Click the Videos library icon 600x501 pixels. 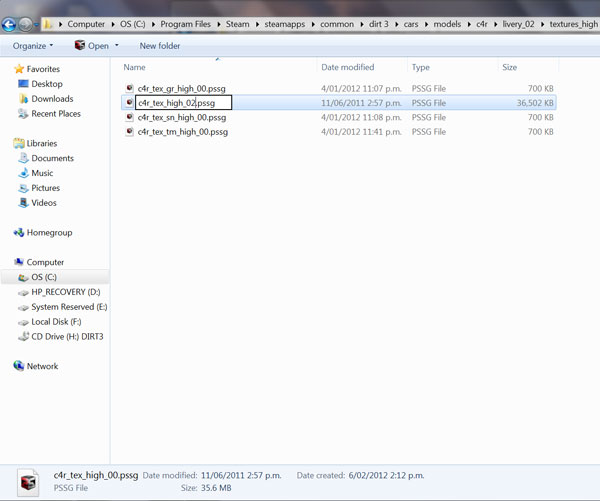(23, 203)
